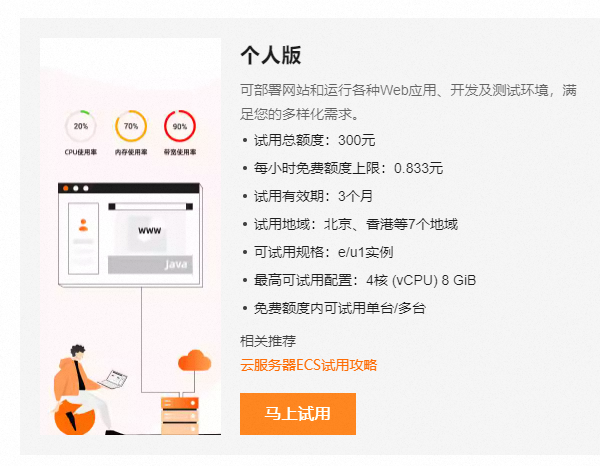600x466 pixels.
Task: Open the 云服务器ECS试用攻略 link
Action: pos(308,365)
